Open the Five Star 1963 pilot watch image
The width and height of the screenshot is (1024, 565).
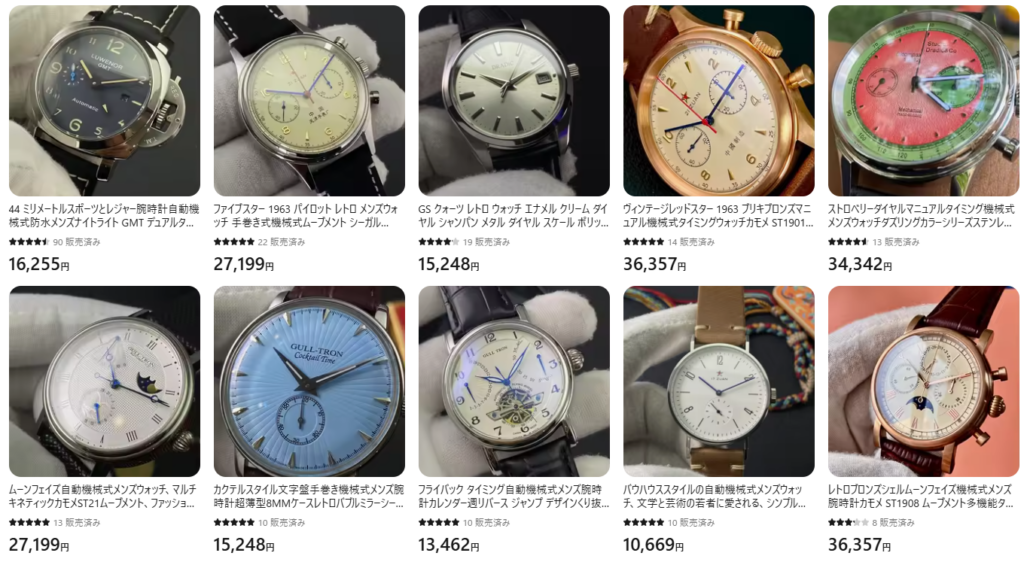309,101
